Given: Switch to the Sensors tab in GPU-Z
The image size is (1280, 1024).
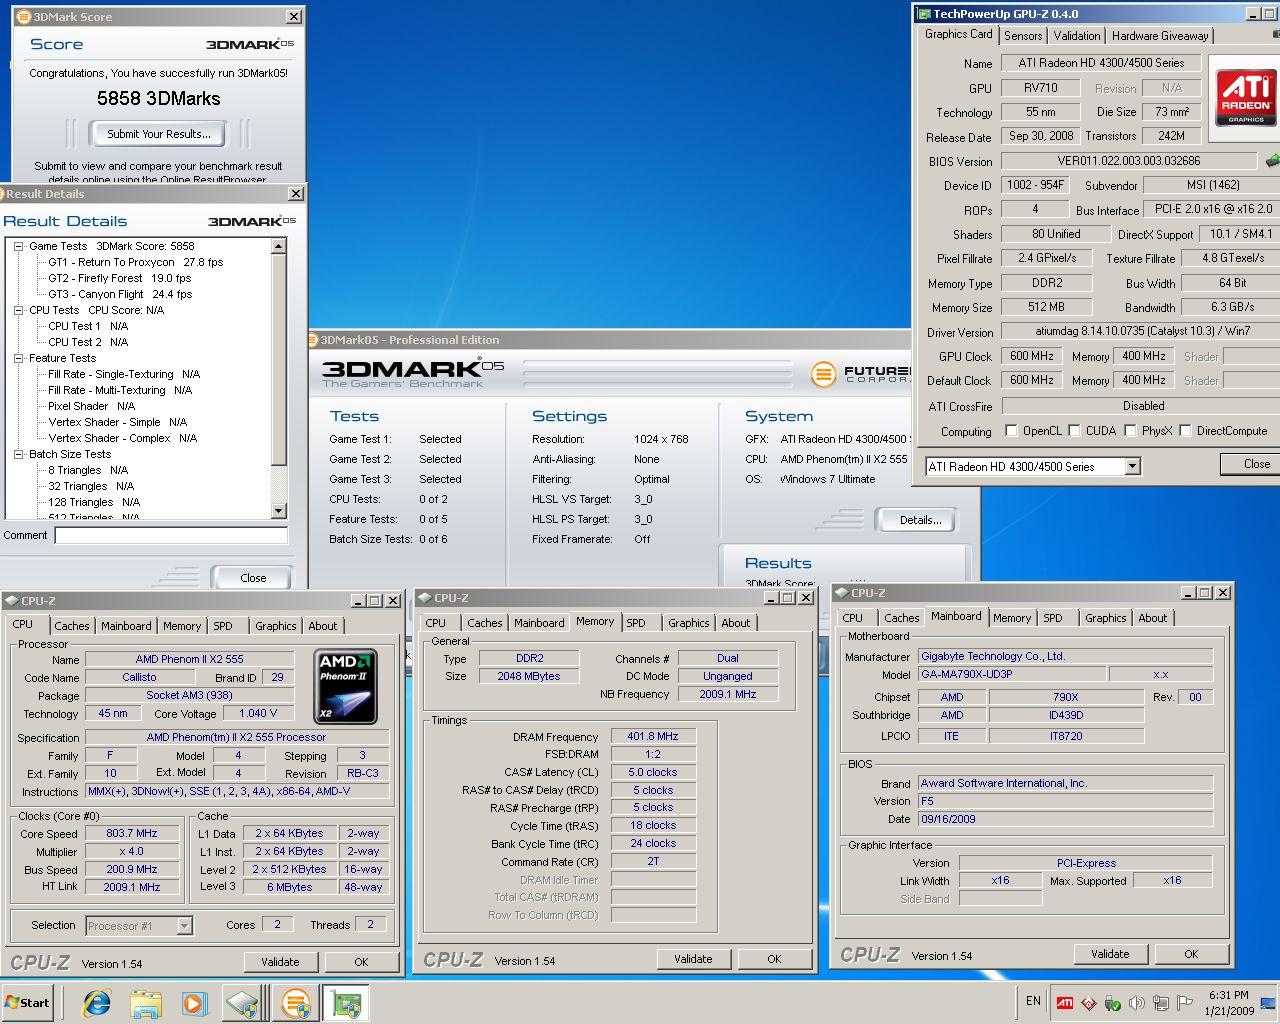Looking at the screenshot, I should pos(1023,36).
